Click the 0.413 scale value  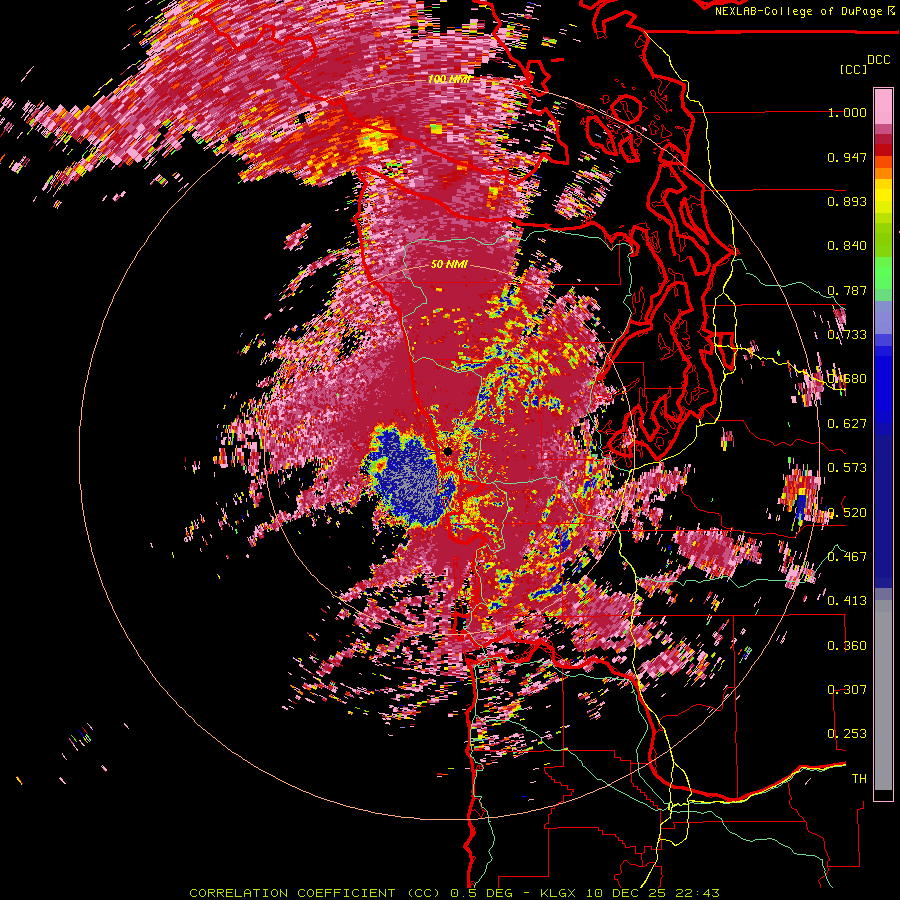[x=847, y=601]
